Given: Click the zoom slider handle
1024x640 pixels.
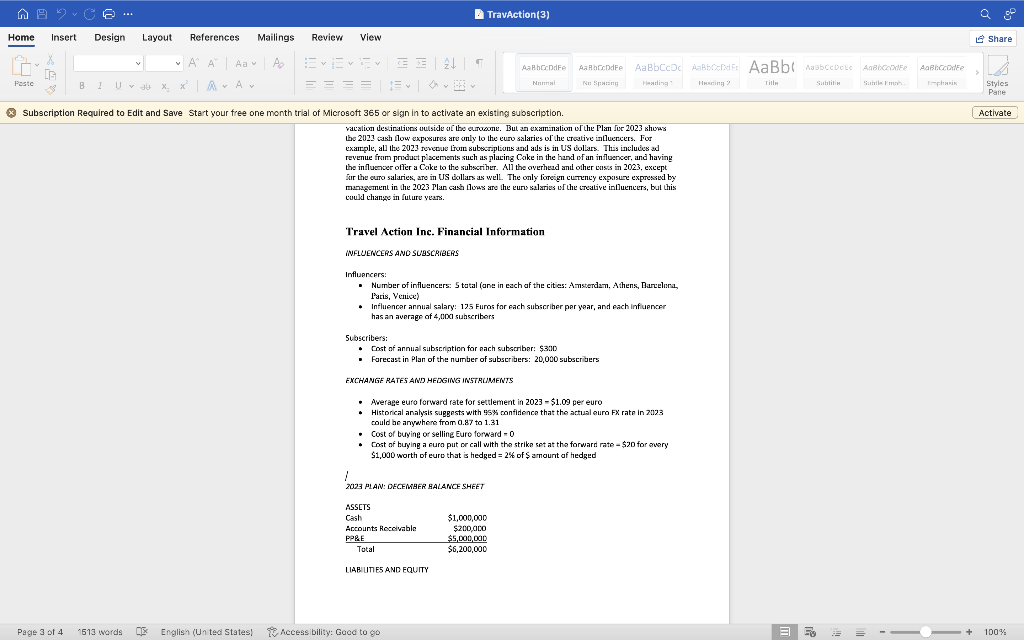Looking at the screenshot, I should click(x=925, y=632).
